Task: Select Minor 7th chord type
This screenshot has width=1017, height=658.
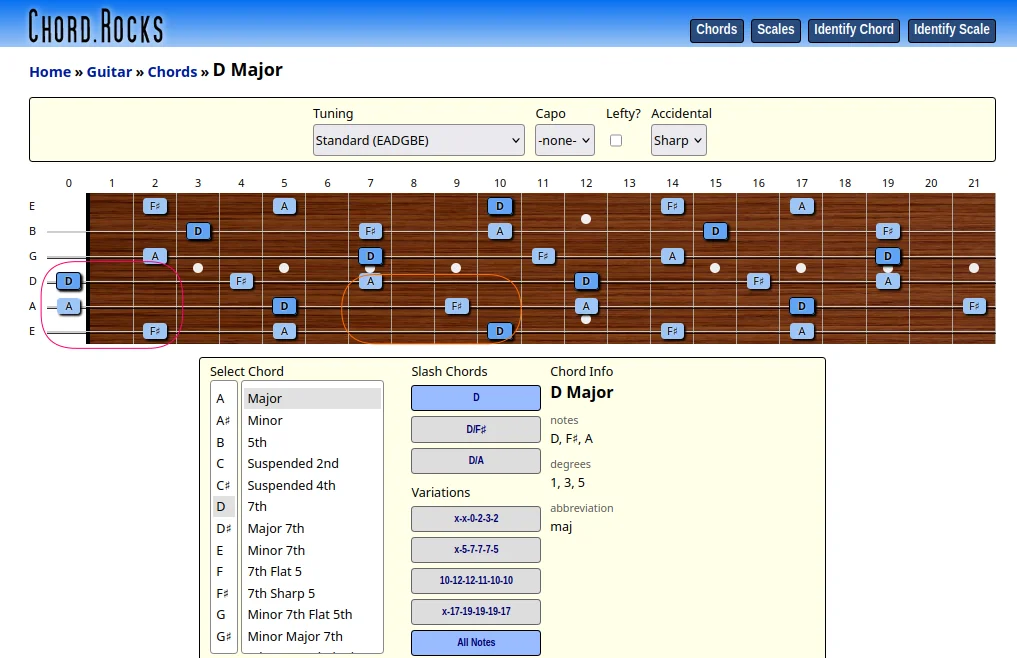Action: [312, 550]
